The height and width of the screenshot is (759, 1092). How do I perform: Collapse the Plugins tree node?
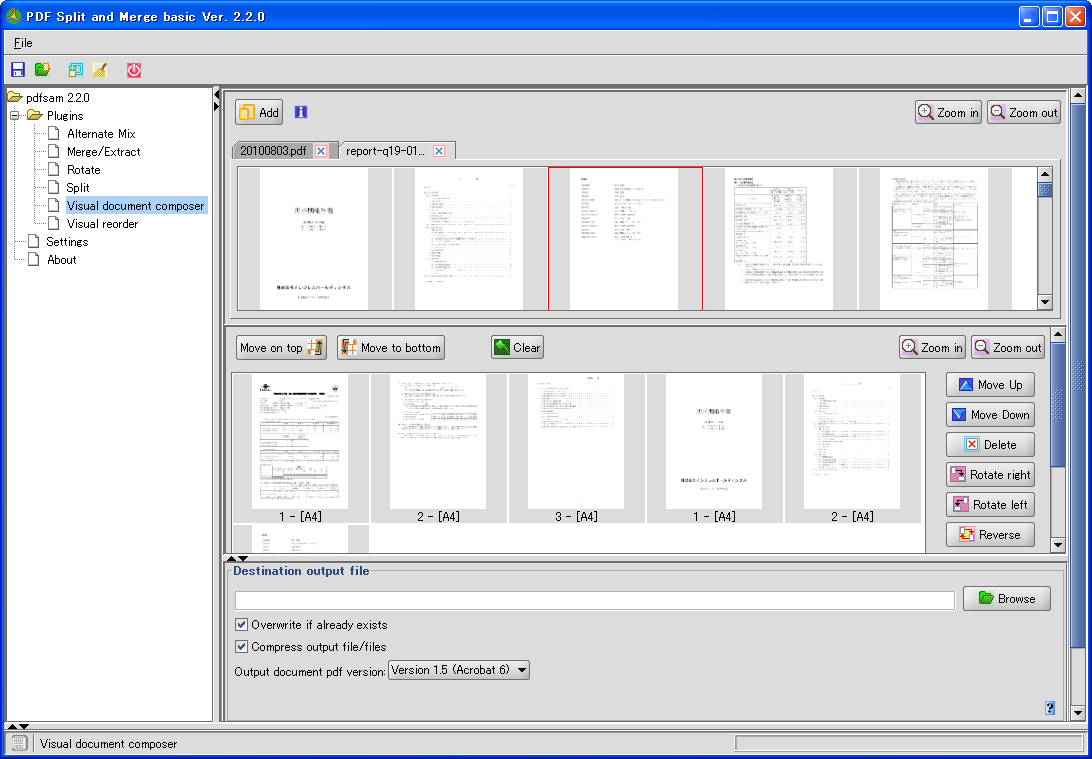click(14, 115)
